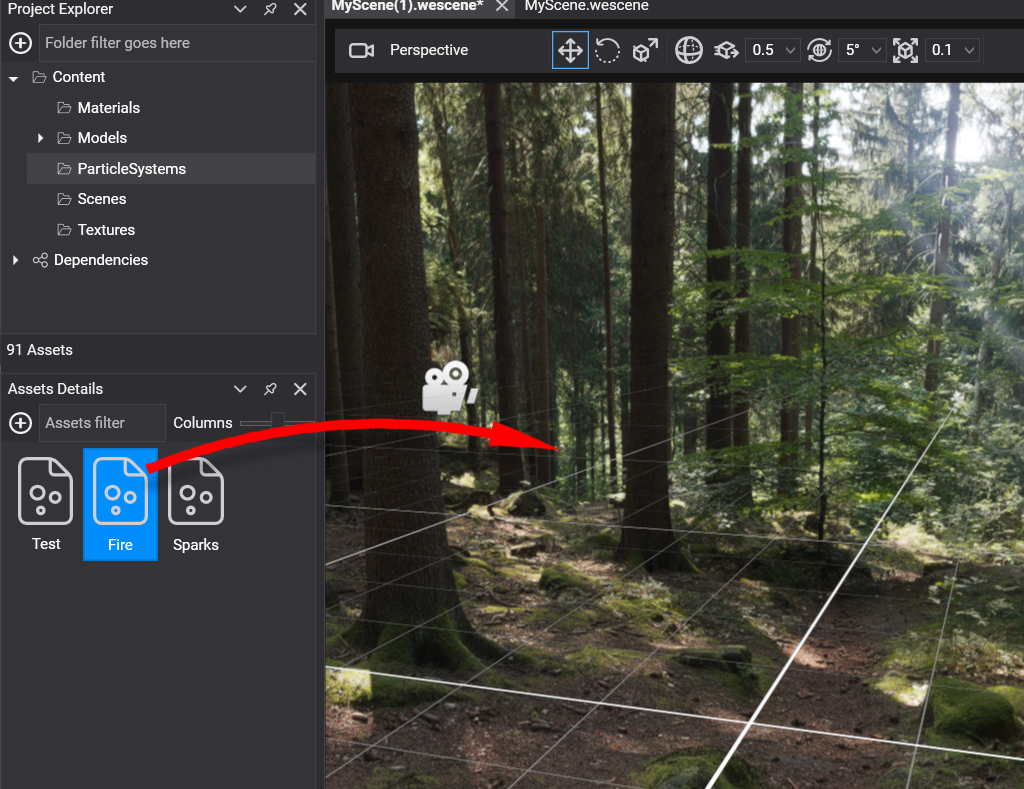The height and width of the screenshot is (789, 1024).
Task: Click the add folder plus icon
Action: pos(20,43)
